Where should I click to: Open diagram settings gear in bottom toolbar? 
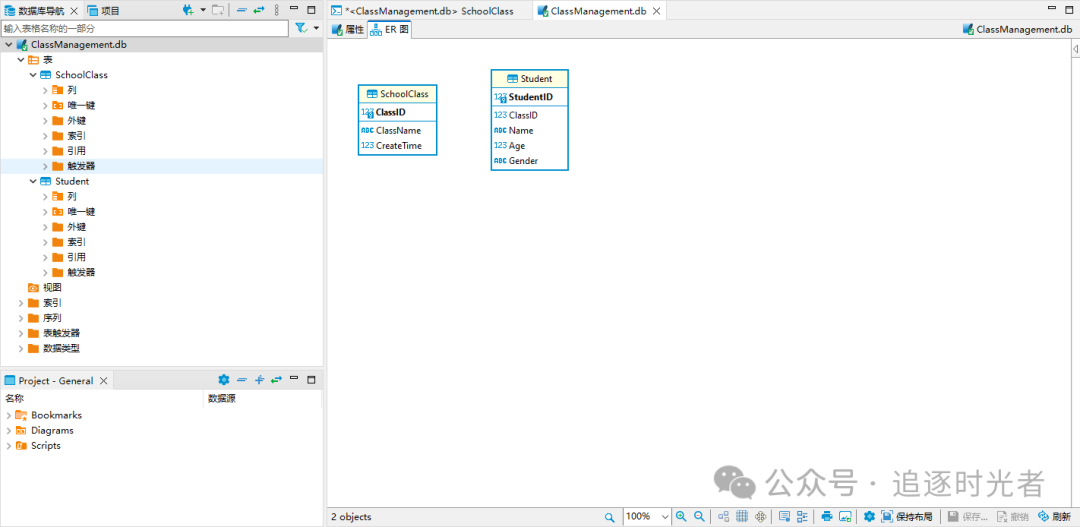[869, 516]
